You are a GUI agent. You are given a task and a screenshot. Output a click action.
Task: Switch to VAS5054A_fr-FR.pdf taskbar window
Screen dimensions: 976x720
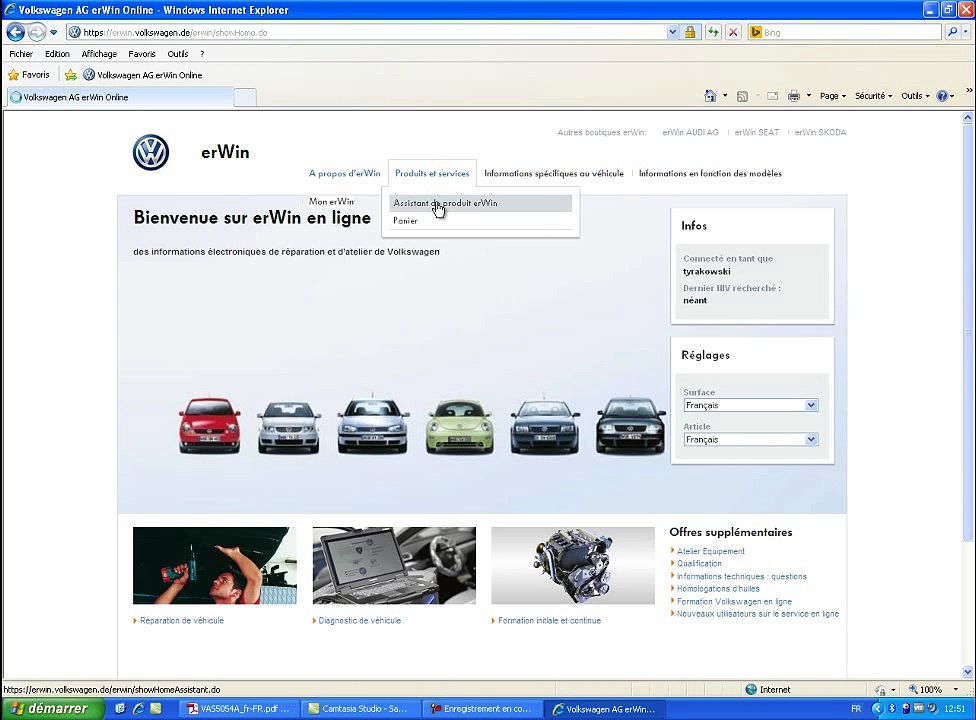coord(238,709)
